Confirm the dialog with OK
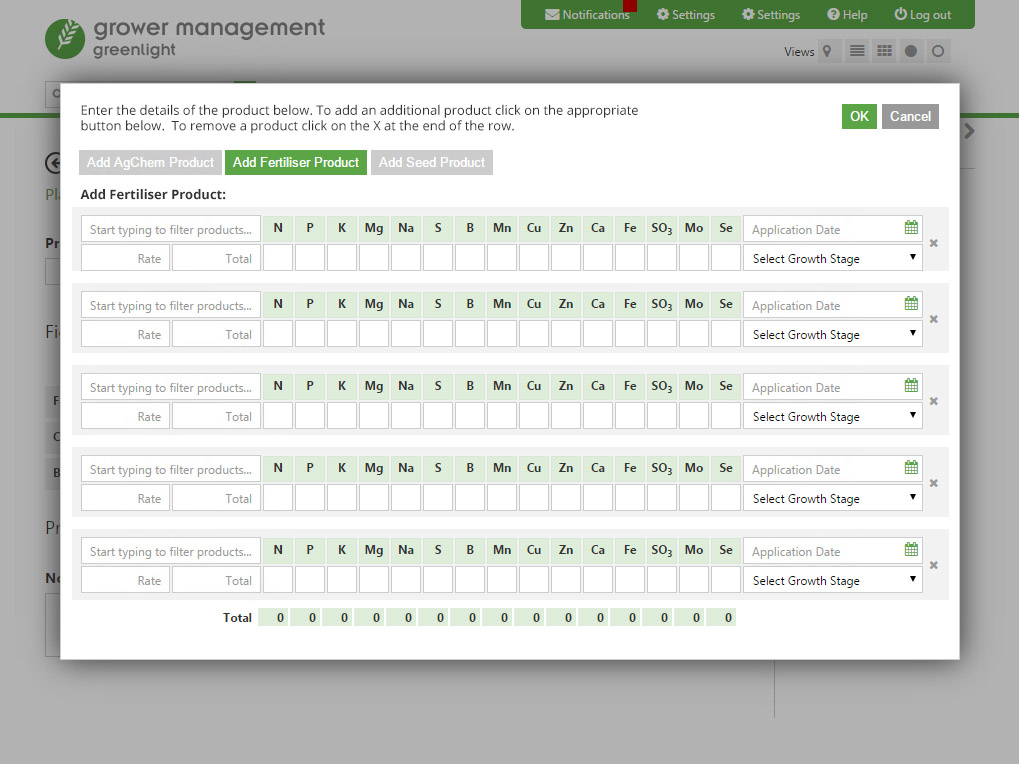This screenshot has width=1019, height=764. 859,116
